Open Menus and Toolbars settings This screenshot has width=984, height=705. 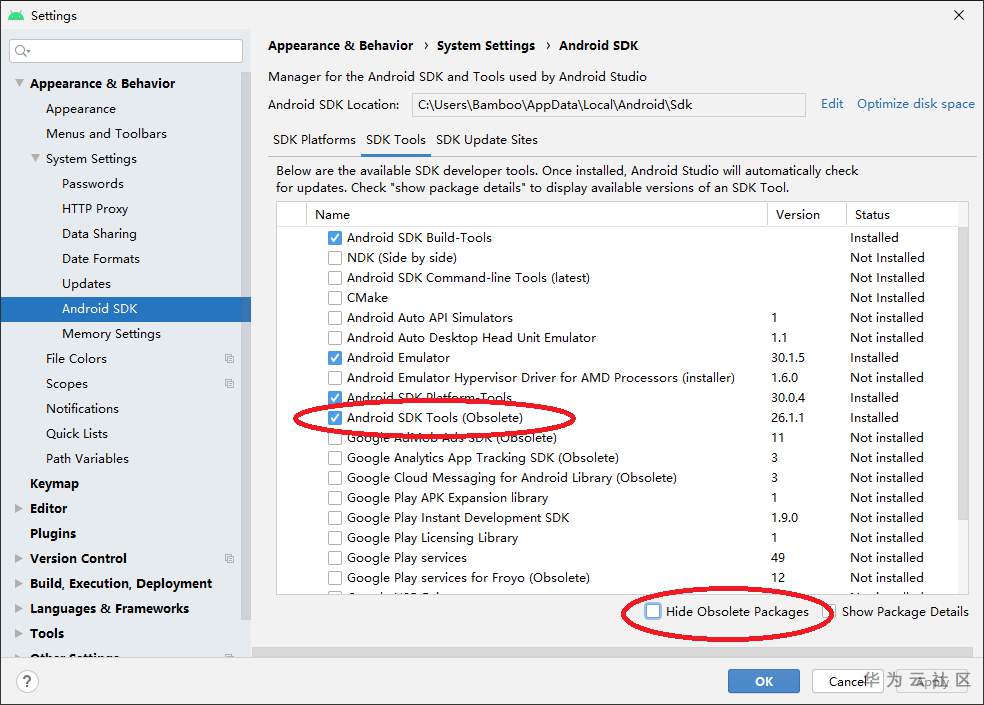pos(106,134)
